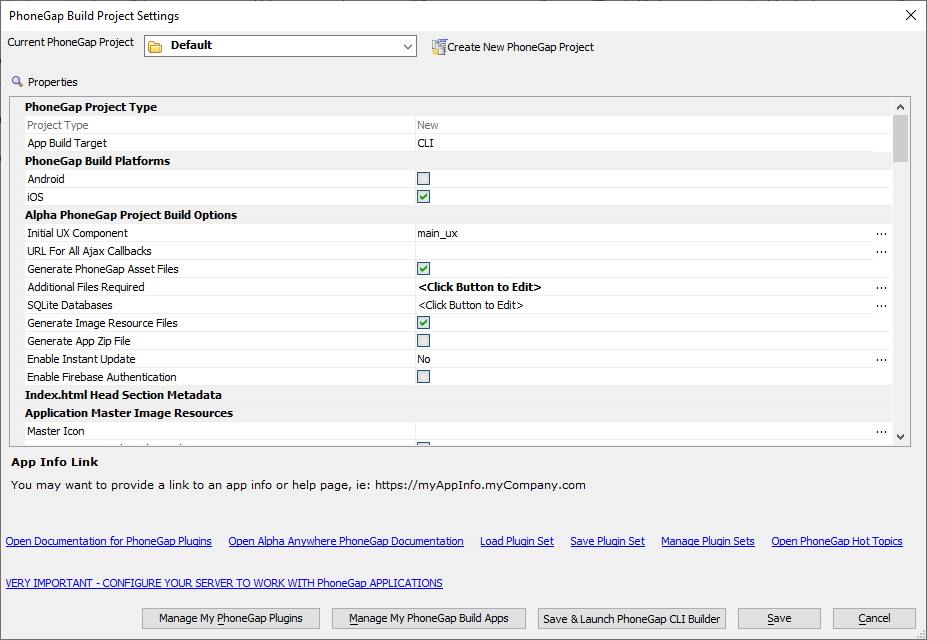Select the Enable Instant Update row label
Viewport: 927px width, 640px height.
(81, 359)
